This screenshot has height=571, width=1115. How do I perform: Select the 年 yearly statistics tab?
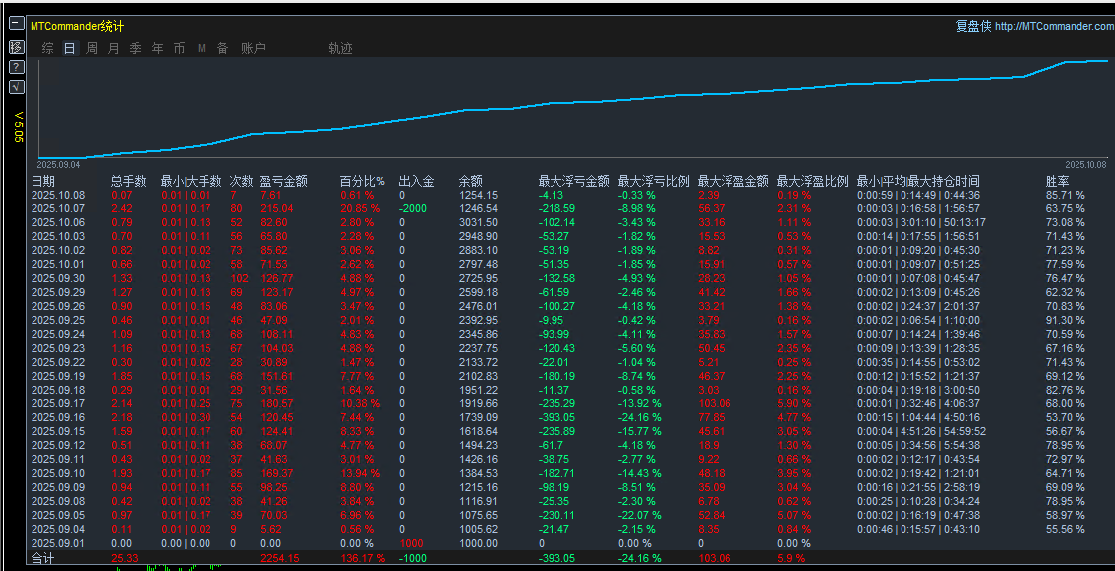pos(157,48)
